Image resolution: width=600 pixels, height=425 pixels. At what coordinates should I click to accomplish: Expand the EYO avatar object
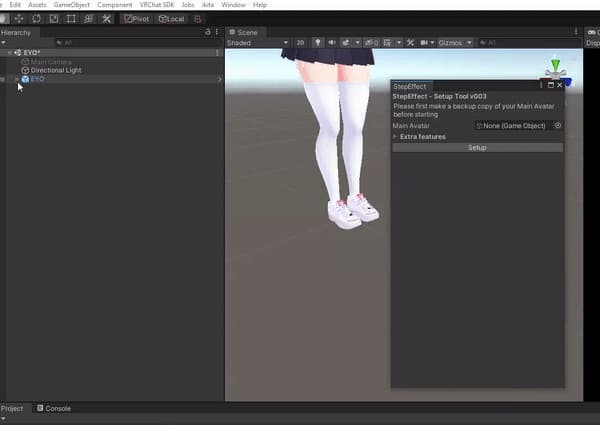16,79
